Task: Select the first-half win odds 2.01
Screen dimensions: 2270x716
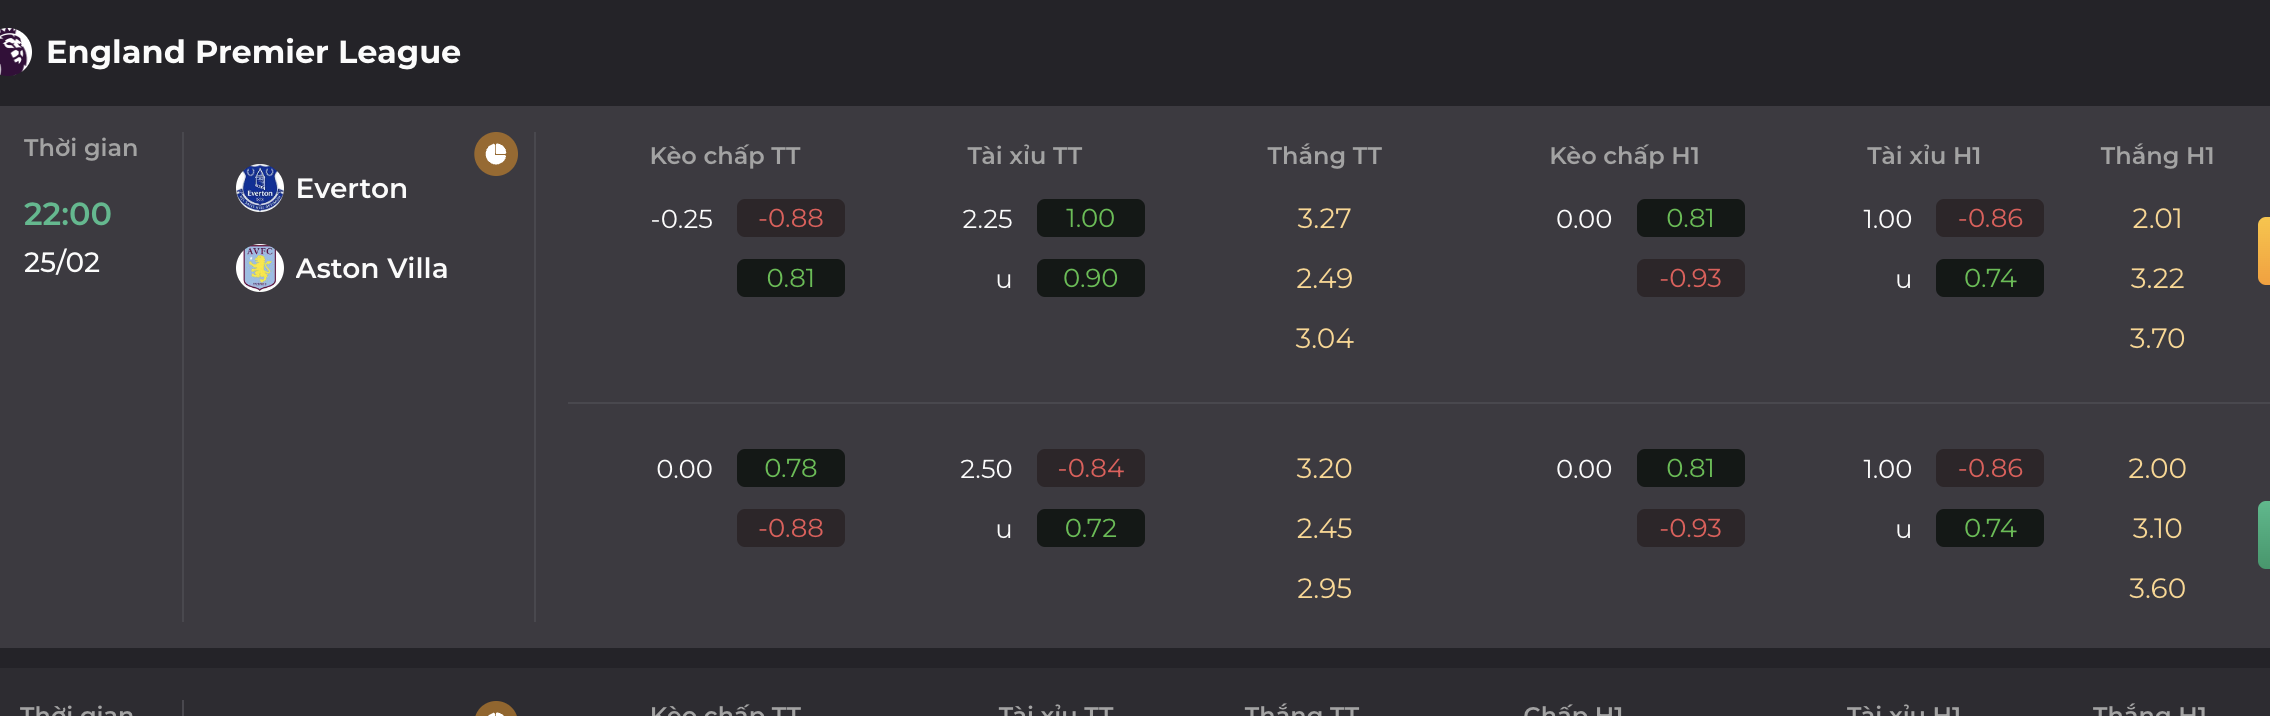Action: tap(2157, 218)
